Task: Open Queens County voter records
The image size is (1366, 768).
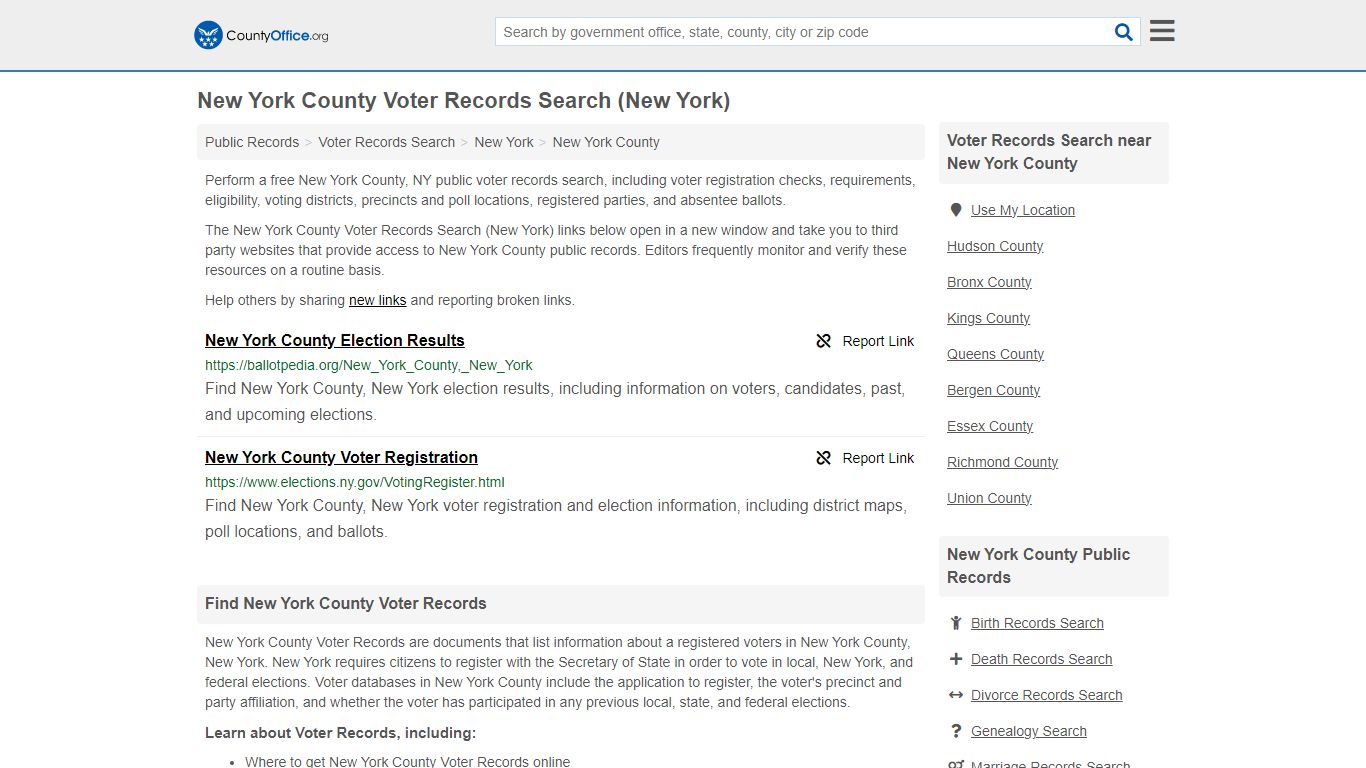Action: (995, 354)
